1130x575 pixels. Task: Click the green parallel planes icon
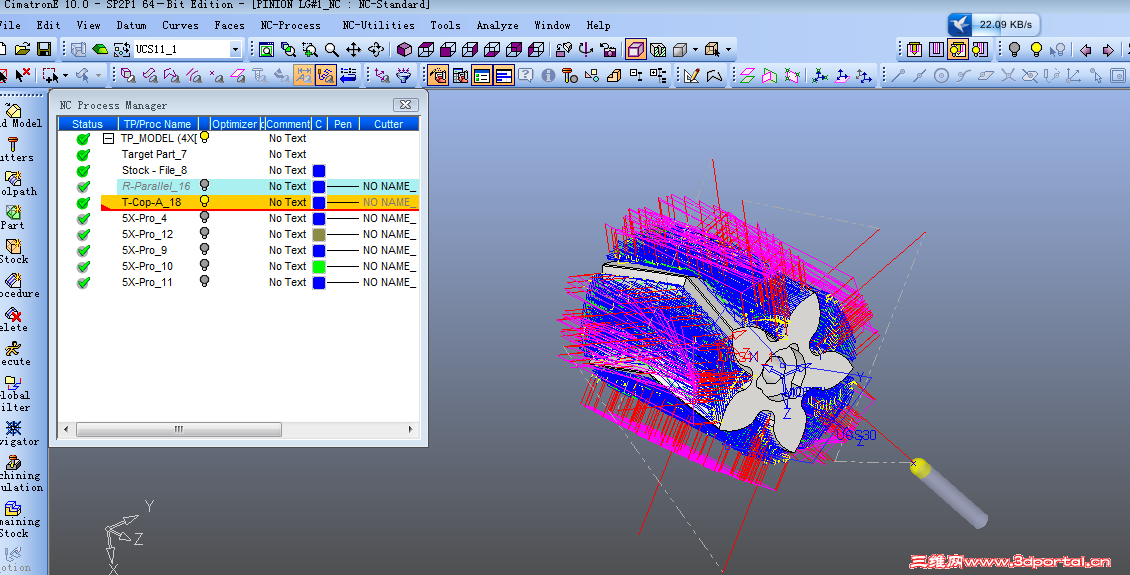tap(747, 75)
